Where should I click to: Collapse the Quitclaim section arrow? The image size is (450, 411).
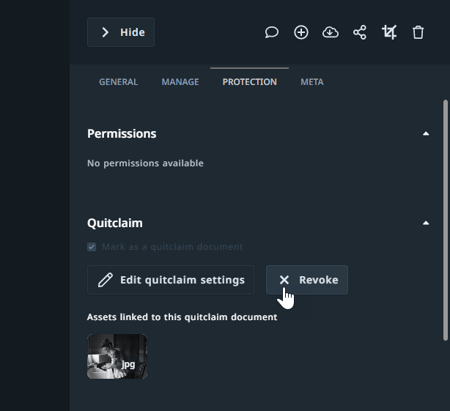tap(426, 223)
